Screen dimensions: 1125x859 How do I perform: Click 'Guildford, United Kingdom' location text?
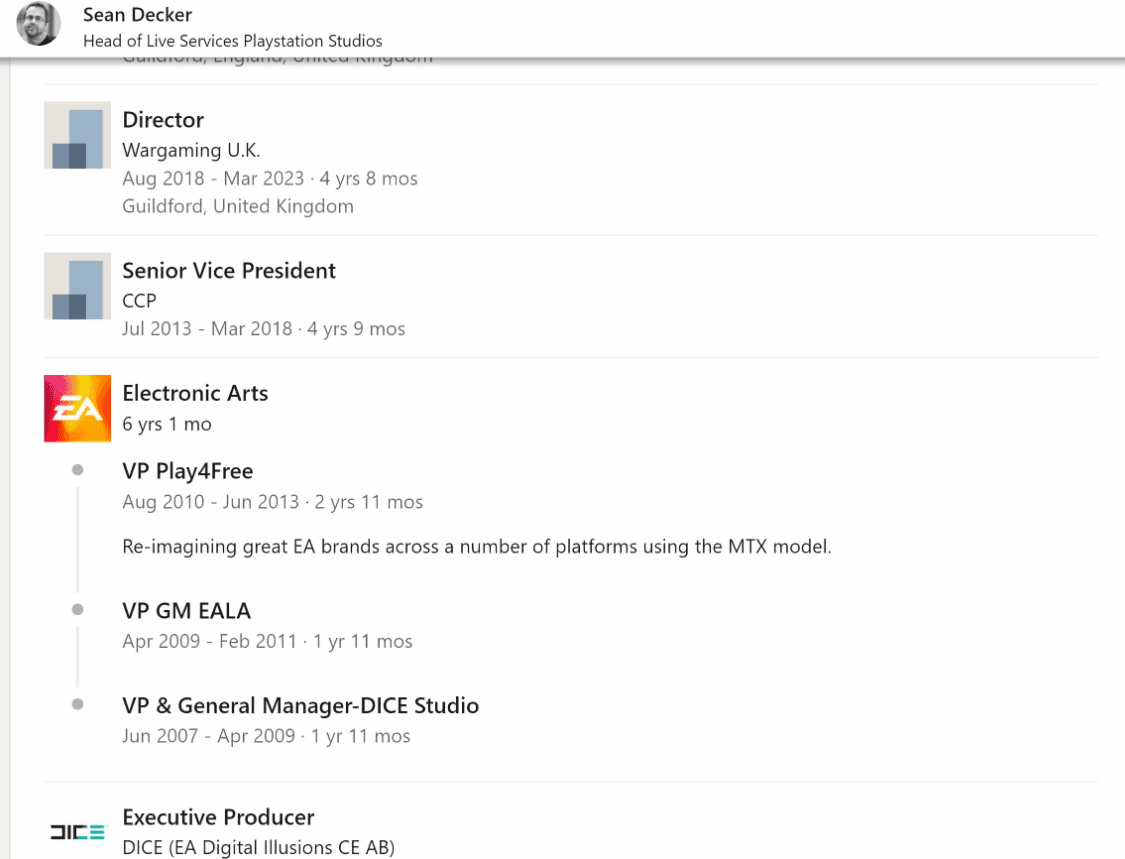(x=237, y=206)
